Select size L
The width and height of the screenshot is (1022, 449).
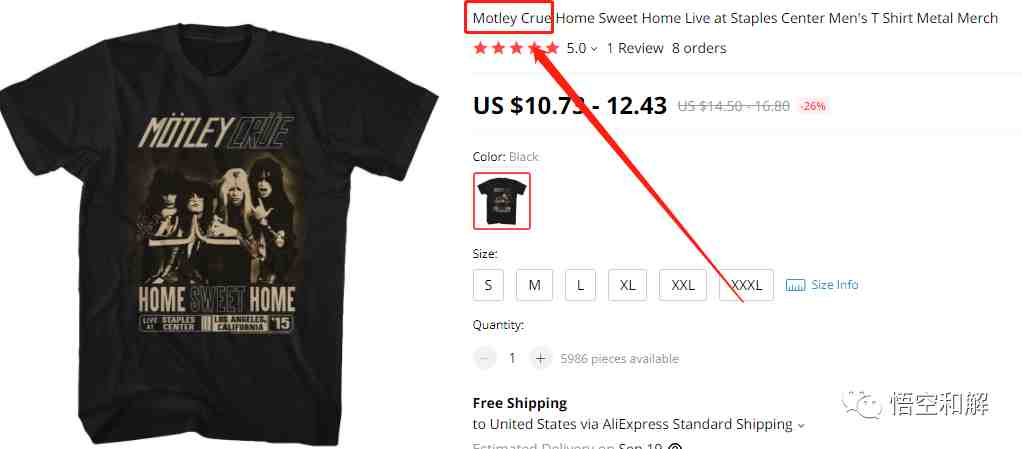pos(580,285)
